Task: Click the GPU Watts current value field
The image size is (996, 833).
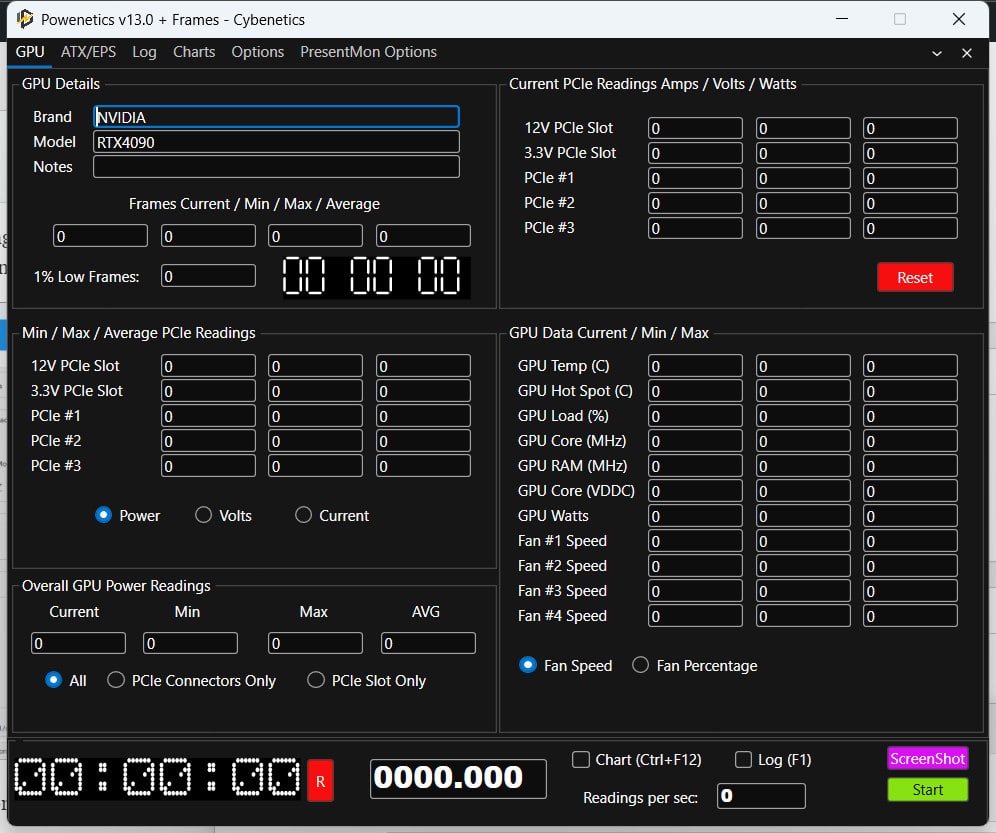Action: pyautogui.click(x=696, y=516)
